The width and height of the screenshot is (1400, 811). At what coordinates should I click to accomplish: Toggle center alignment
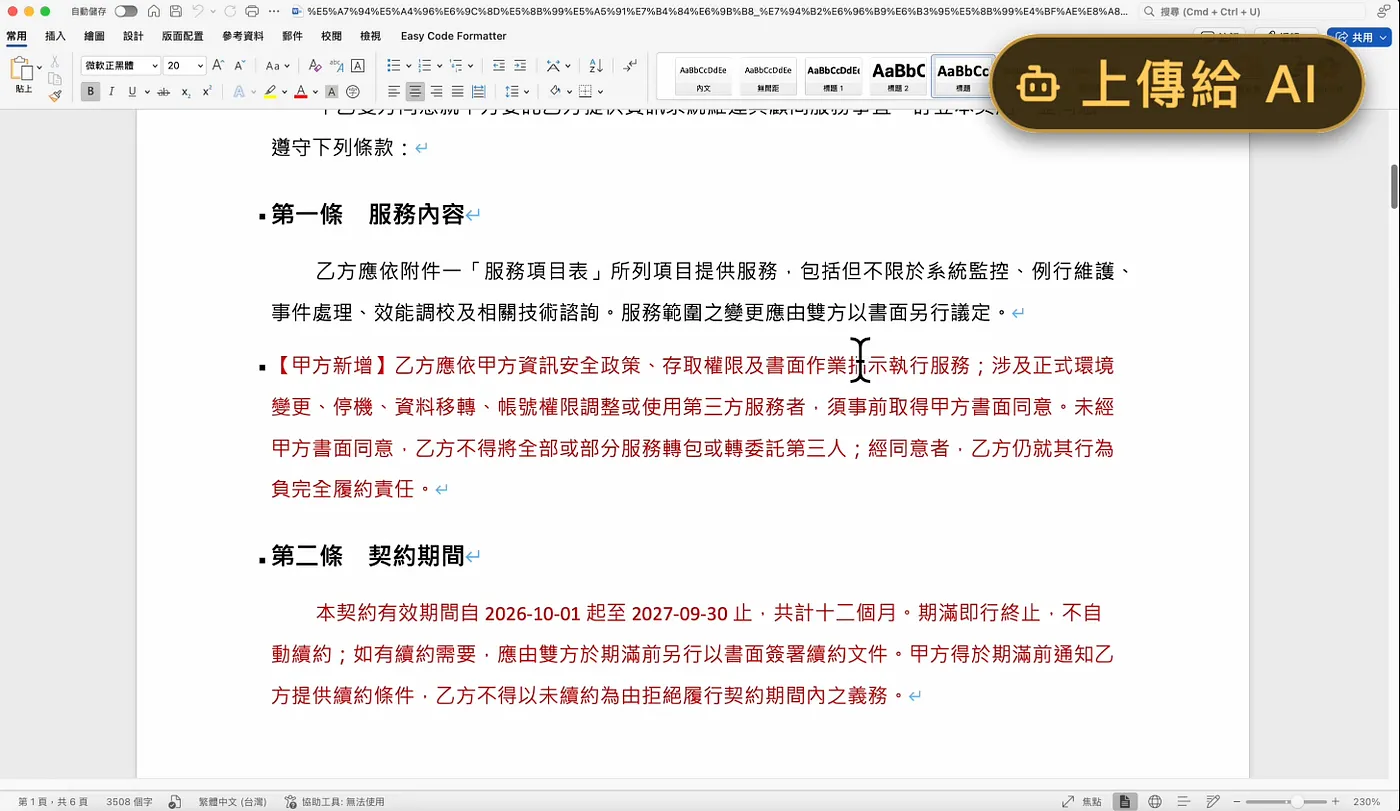[x=415, y=91]
